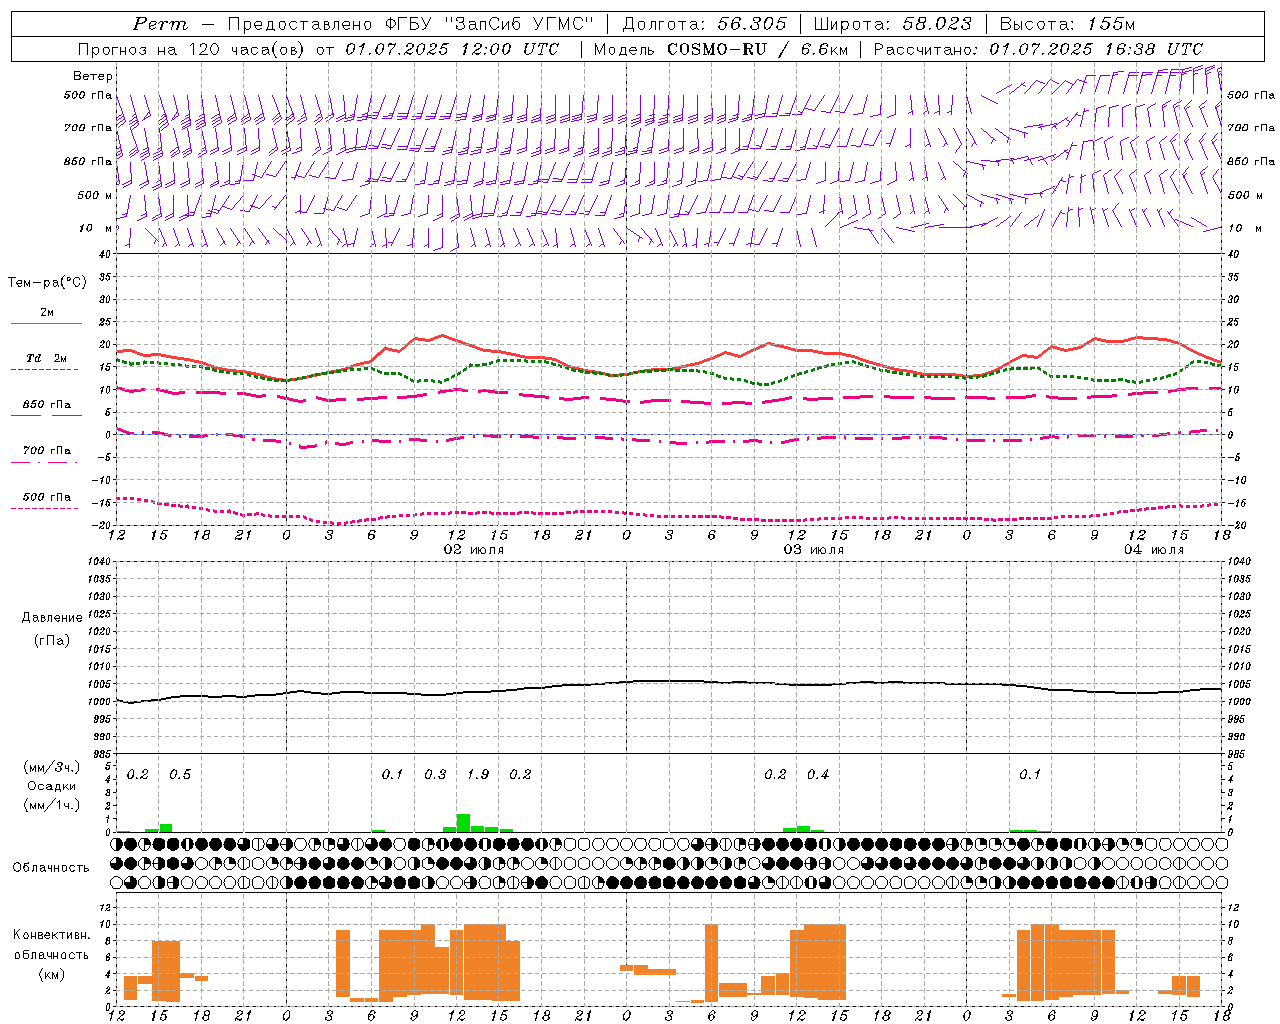Click the dashed line sample under "Td 2м"
The height and width of the screenshot is (1024, 1280).
(x=44, y=370)
